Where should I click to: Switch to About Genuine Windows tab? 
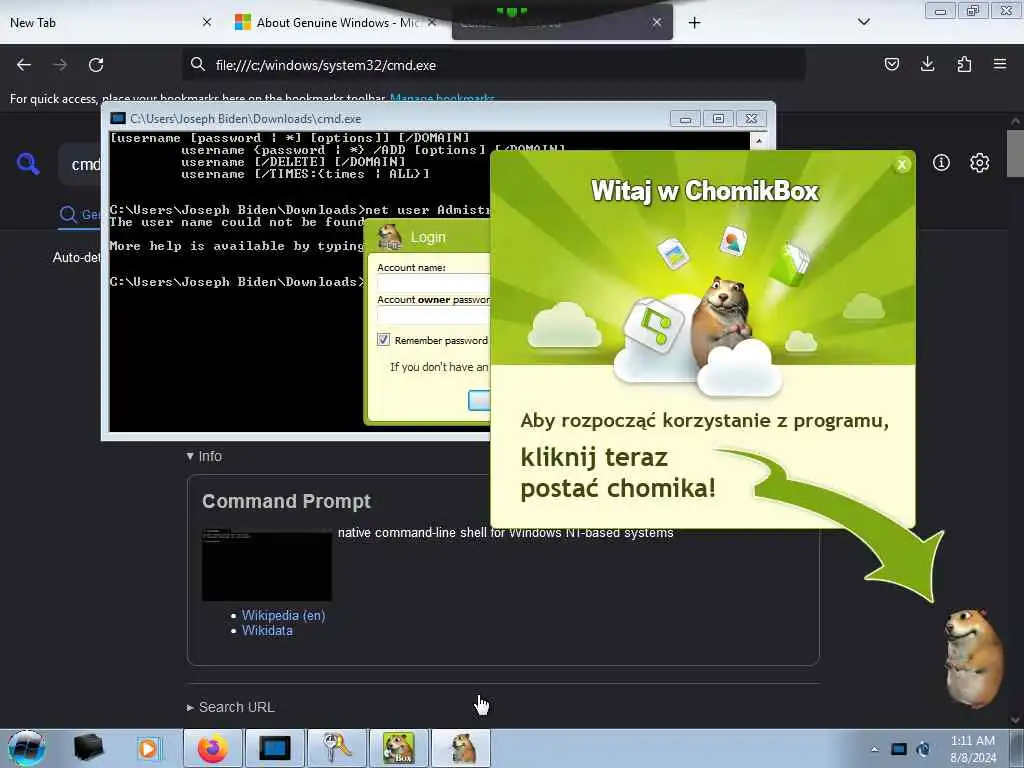tap(336, 23)
